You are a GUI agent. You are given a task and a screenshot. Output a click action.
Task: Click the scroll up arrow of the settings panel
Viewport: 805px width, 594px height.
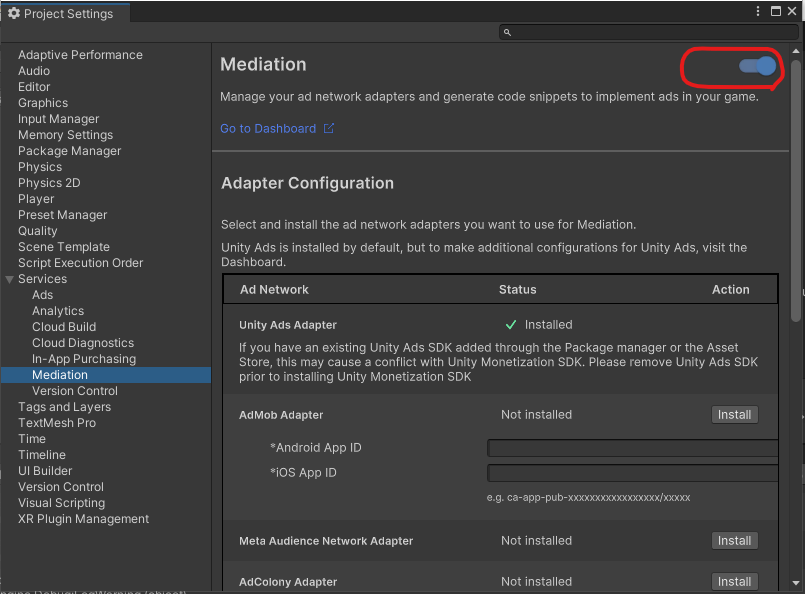click(x=796, y=51)
